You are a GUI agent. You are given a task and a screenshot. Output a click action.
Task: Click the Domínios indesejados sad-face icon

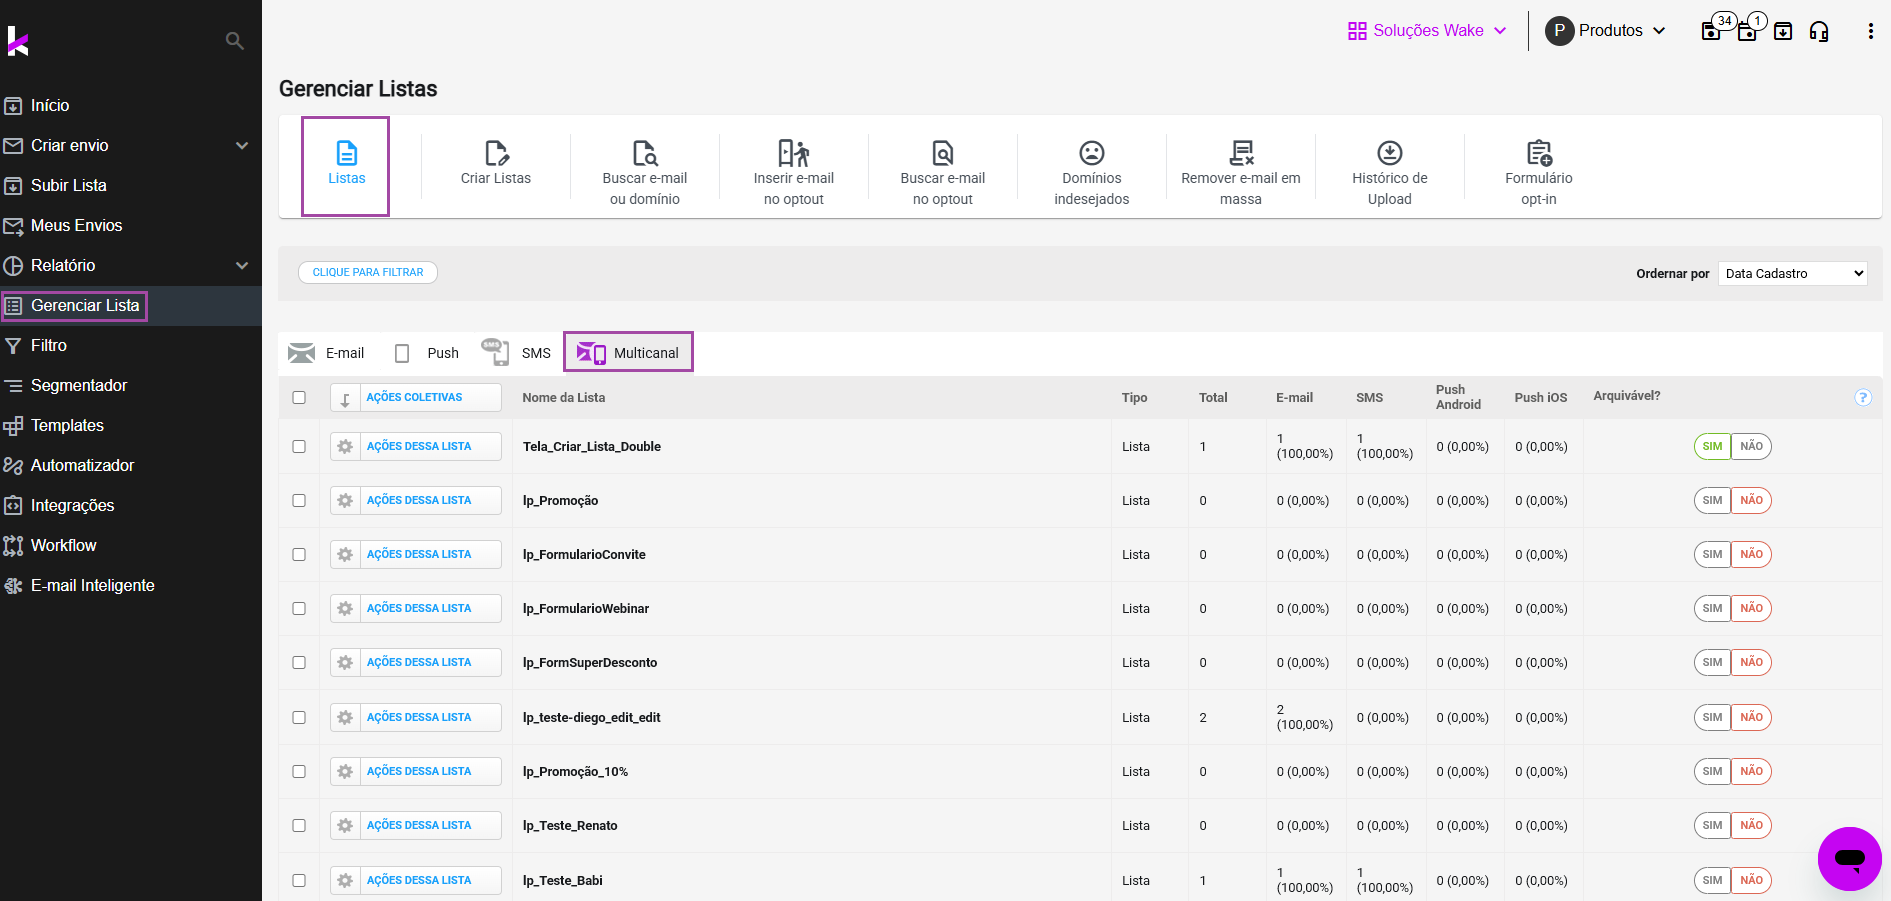click(x=1091, y=153)
